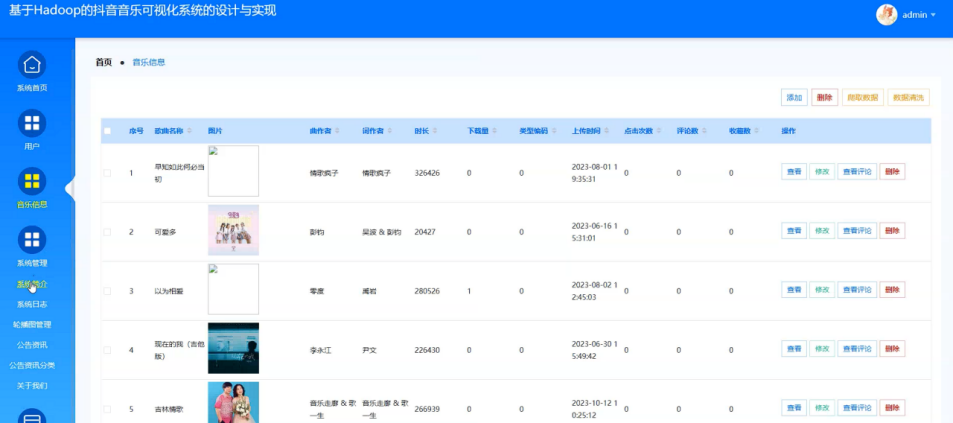Sort by 收藏数 column arrows
This screenshot has height=423, width=953.
757,131
